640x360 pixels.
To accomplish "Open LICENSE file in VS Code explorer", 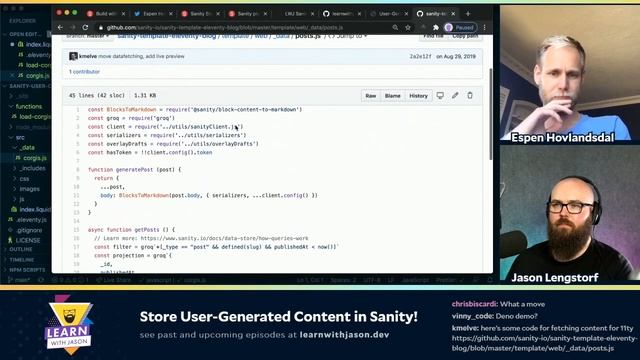I will 28,240.
